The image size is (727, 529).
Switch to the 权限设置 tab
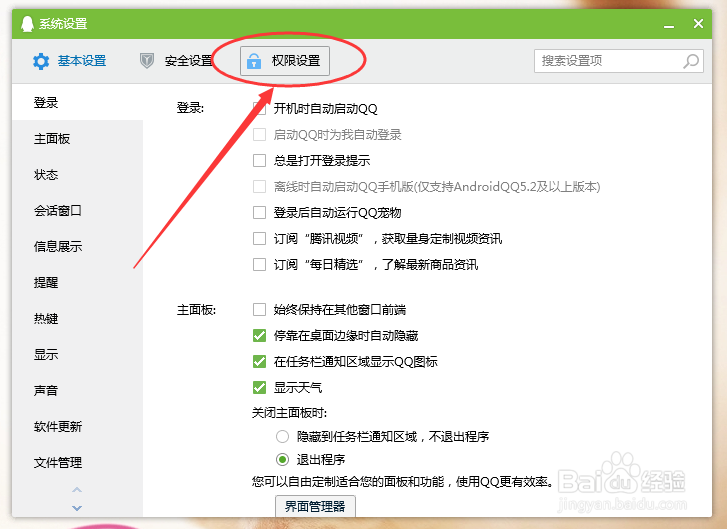[x=285, y=61]
